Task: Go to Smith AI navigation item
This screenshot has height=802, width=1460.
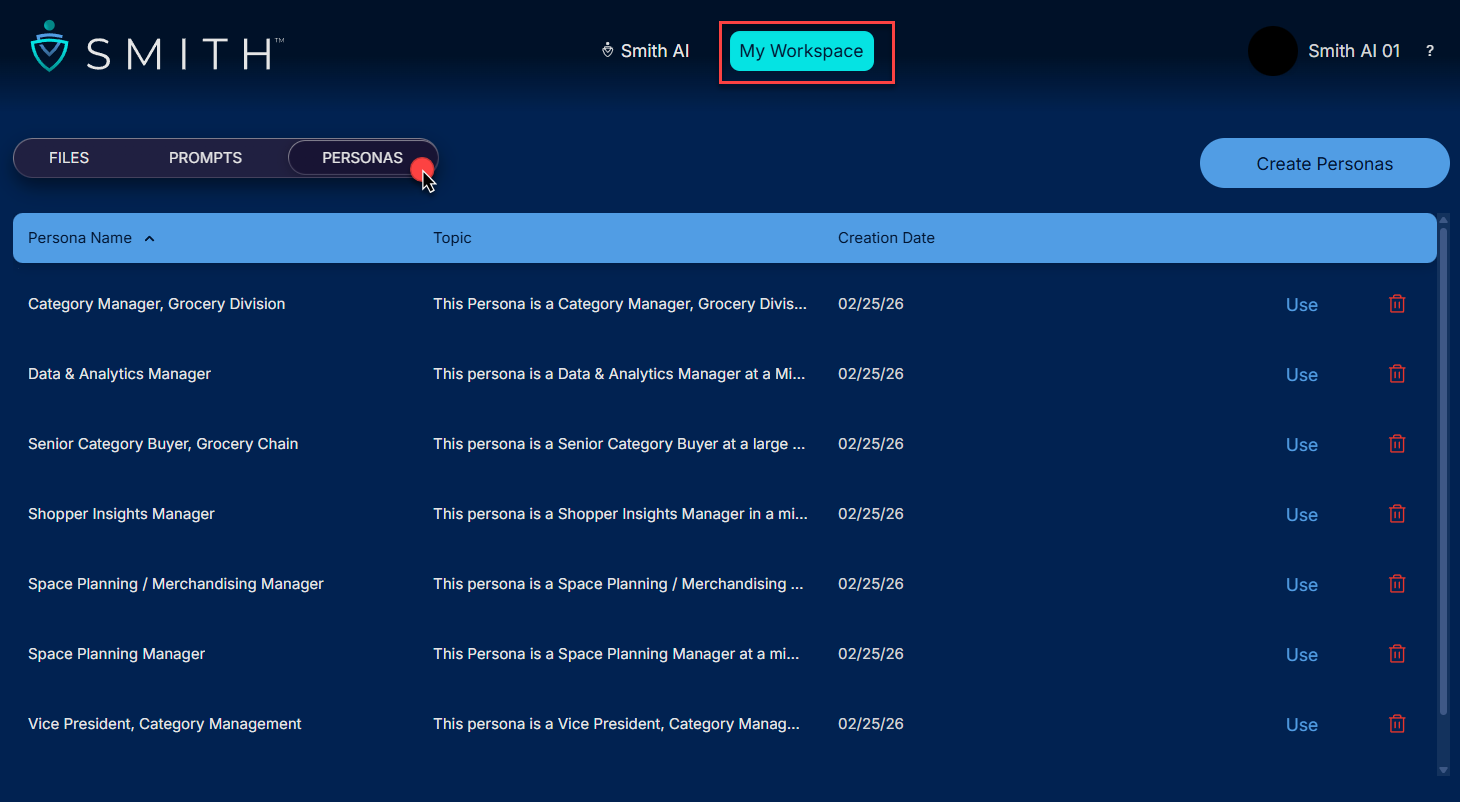Action: 645,51
